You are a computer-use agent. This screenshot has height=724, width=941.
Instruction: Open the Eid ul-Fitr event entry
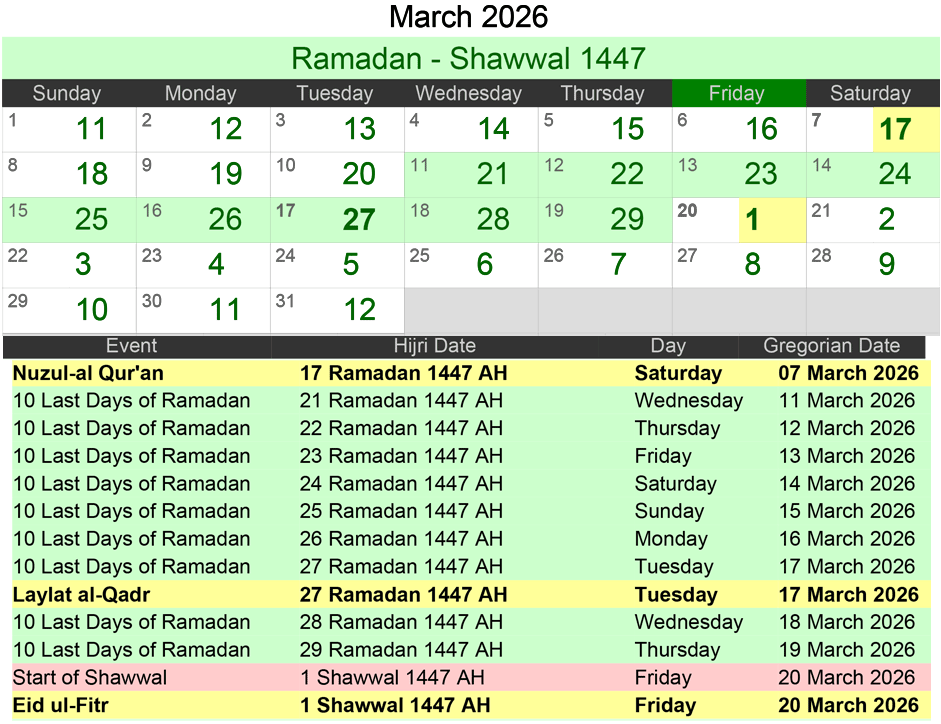[61, 706]
